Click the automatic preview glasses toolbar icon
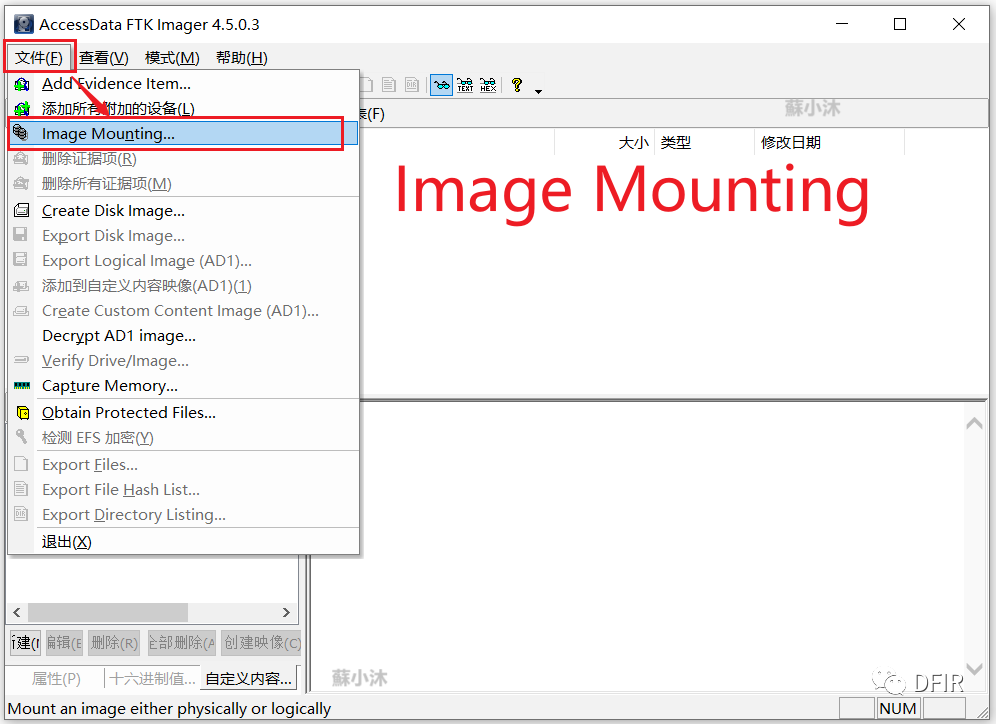996x724 pixels. 441,84
